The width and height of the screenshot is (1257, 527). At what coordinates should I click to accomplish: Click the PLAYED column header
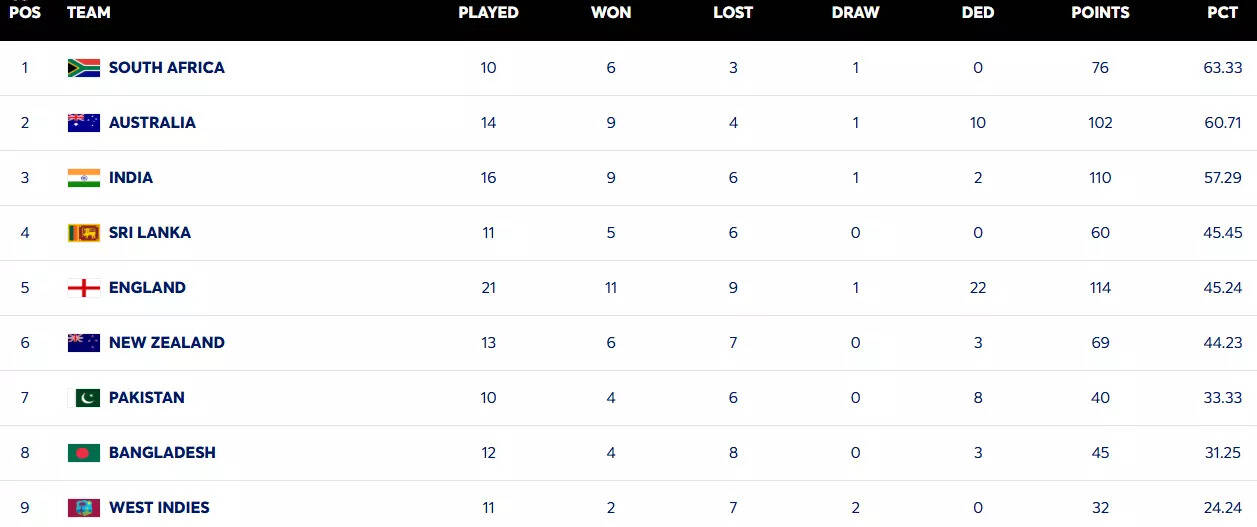pos(488,13)
